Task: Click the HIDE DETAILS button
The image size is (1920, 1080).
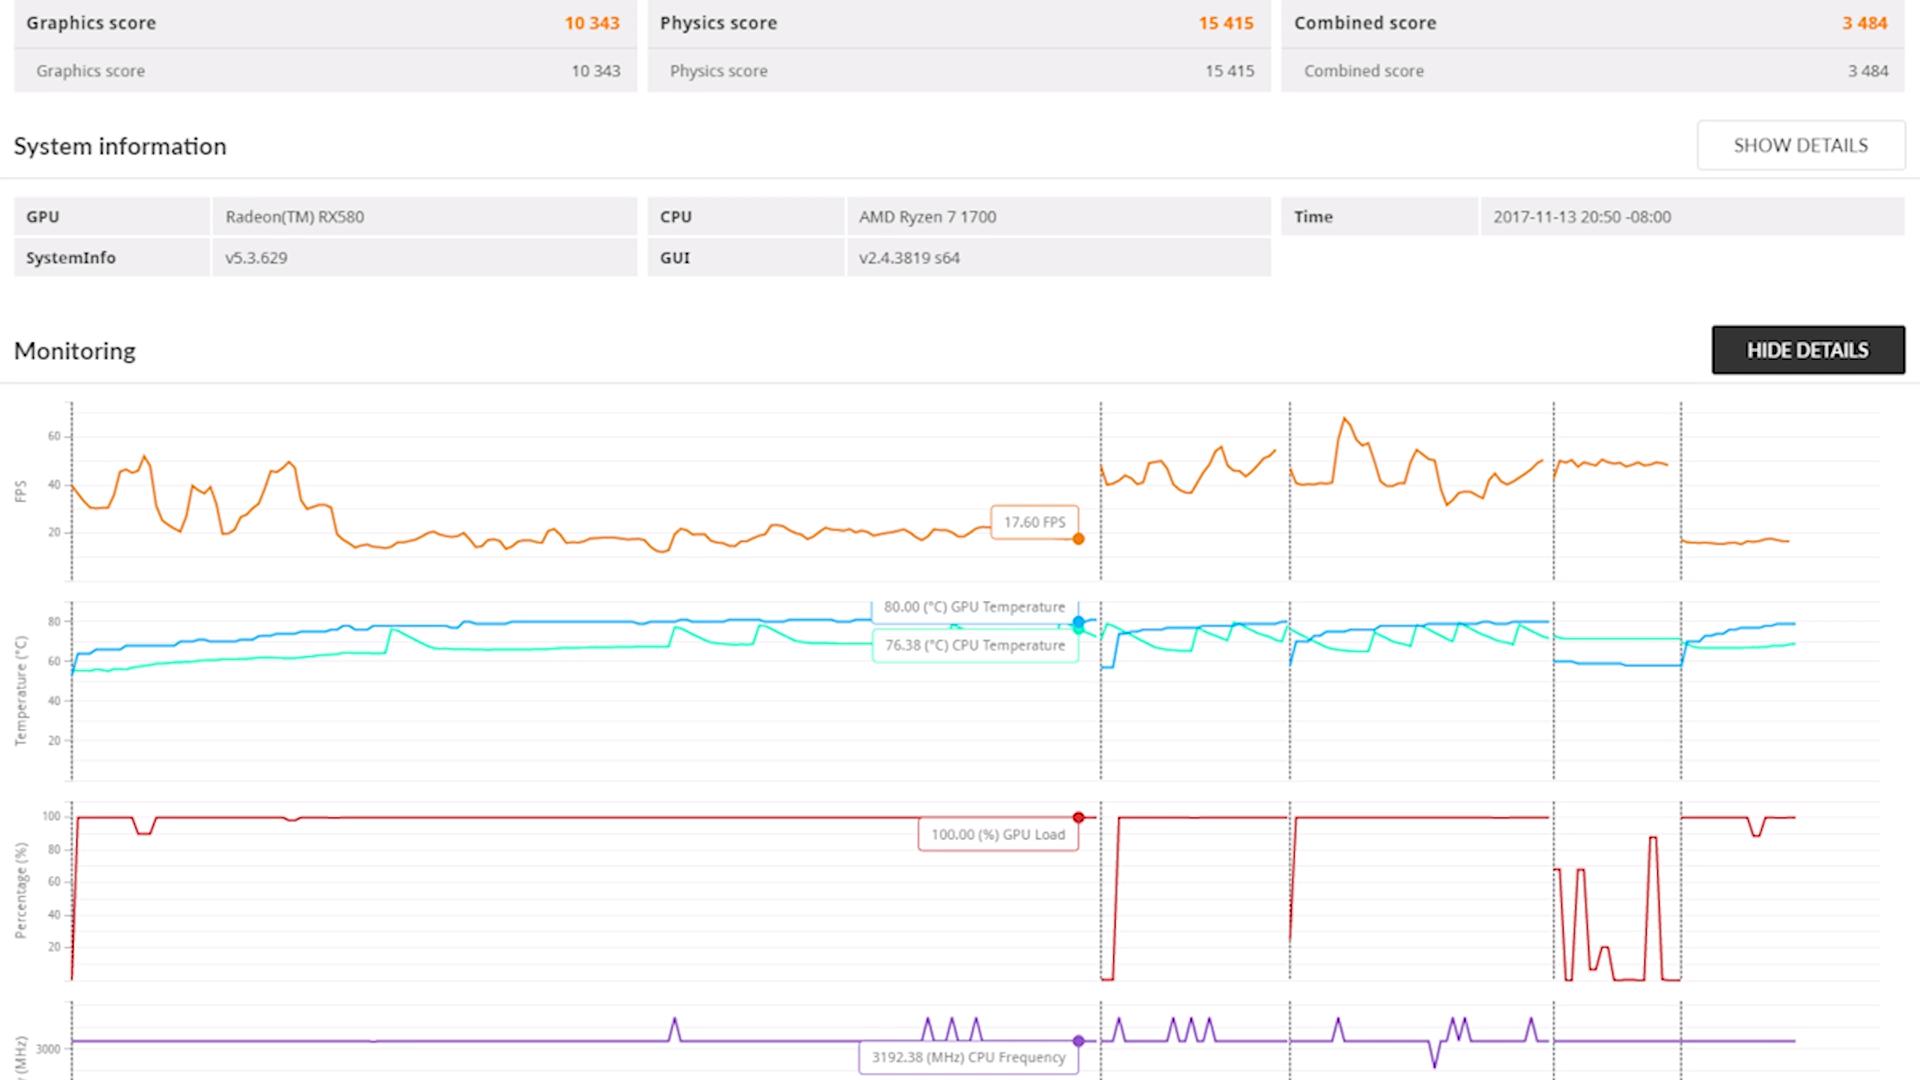Action: tap(1808, 350)
